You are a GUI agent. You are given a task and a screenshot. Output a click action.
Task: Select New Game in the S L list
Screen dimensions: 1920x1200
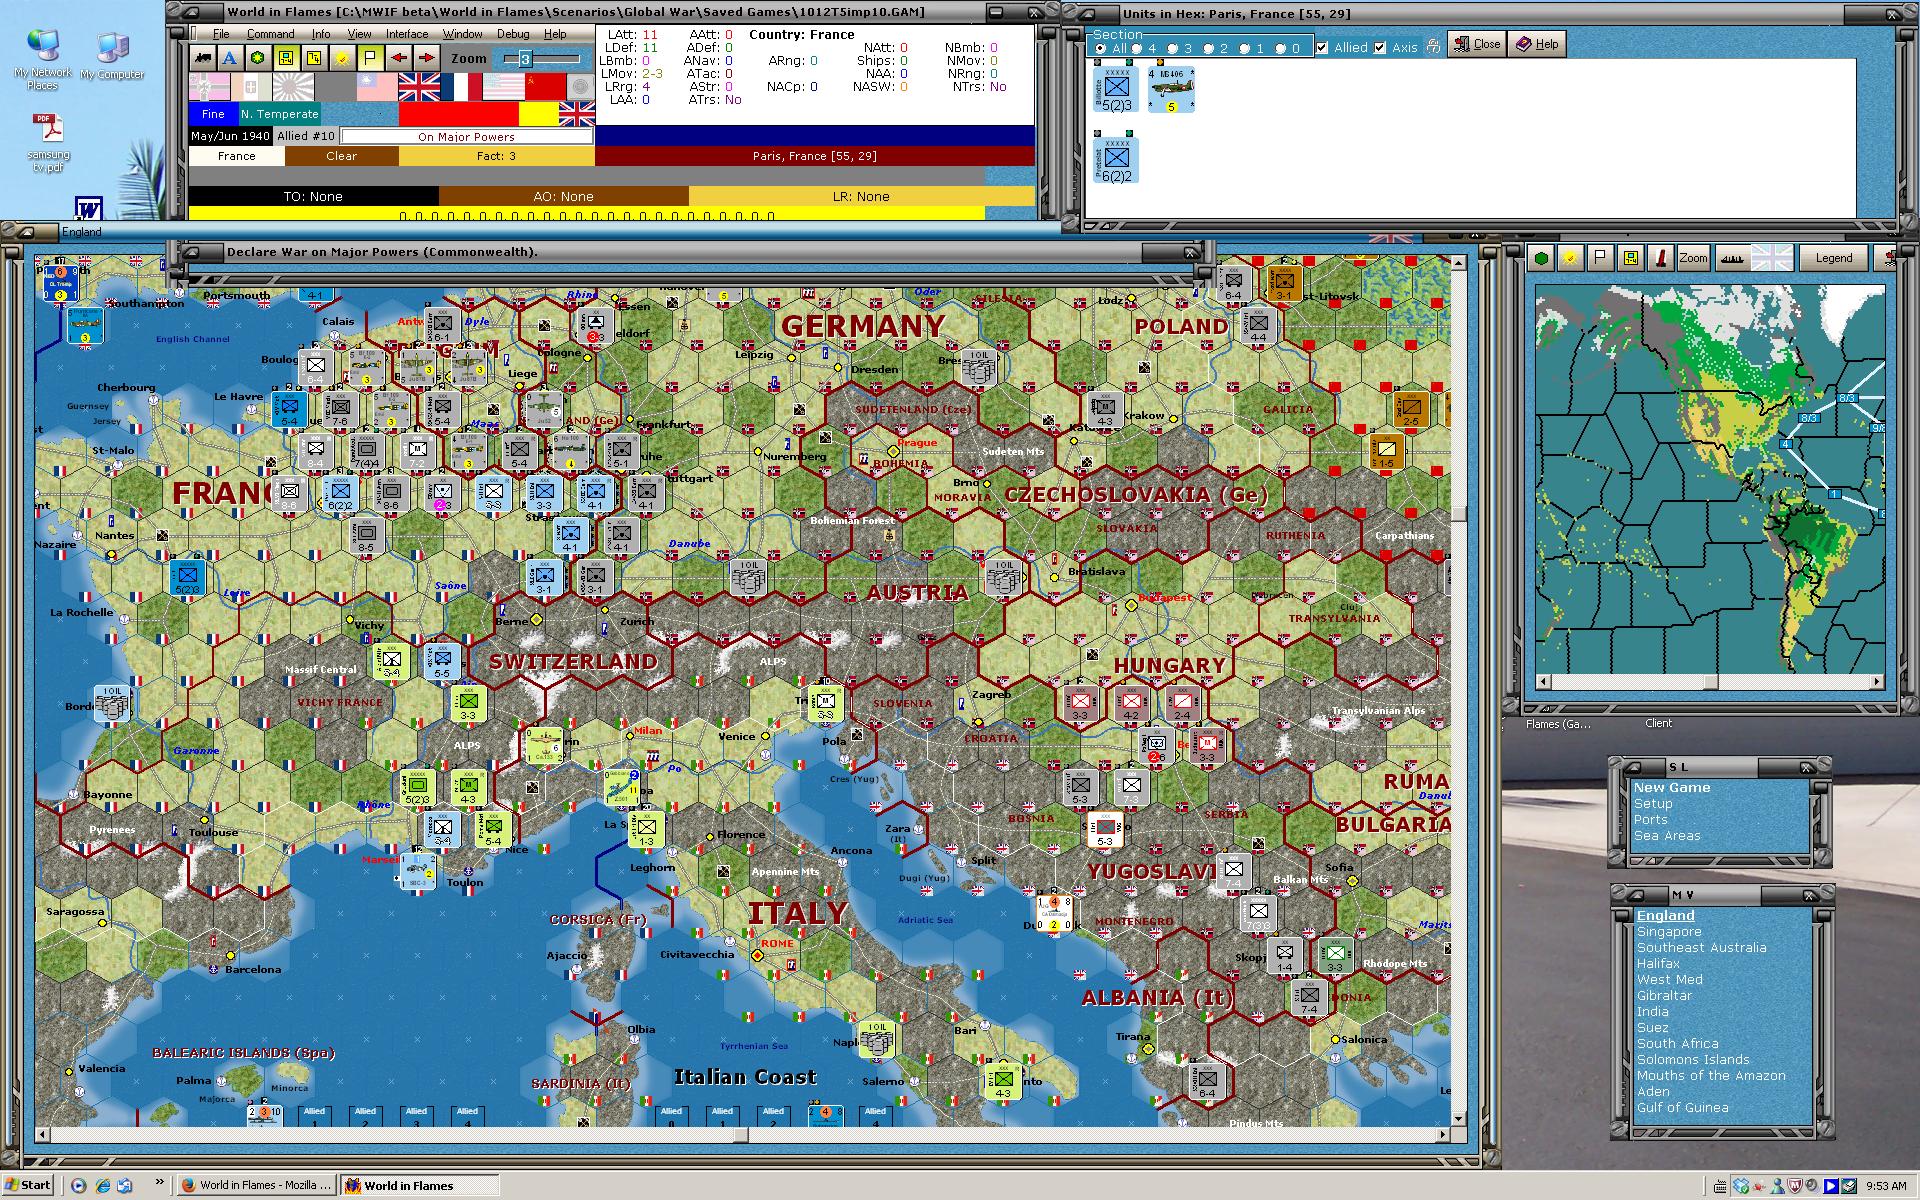(1672, 788)
